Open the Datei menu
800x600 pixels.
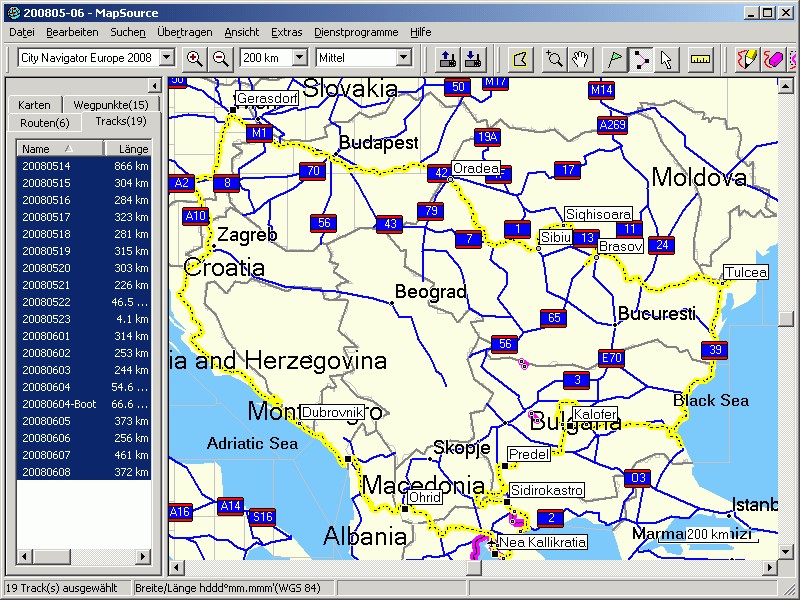pyautogui.click(x=22, y=32)
